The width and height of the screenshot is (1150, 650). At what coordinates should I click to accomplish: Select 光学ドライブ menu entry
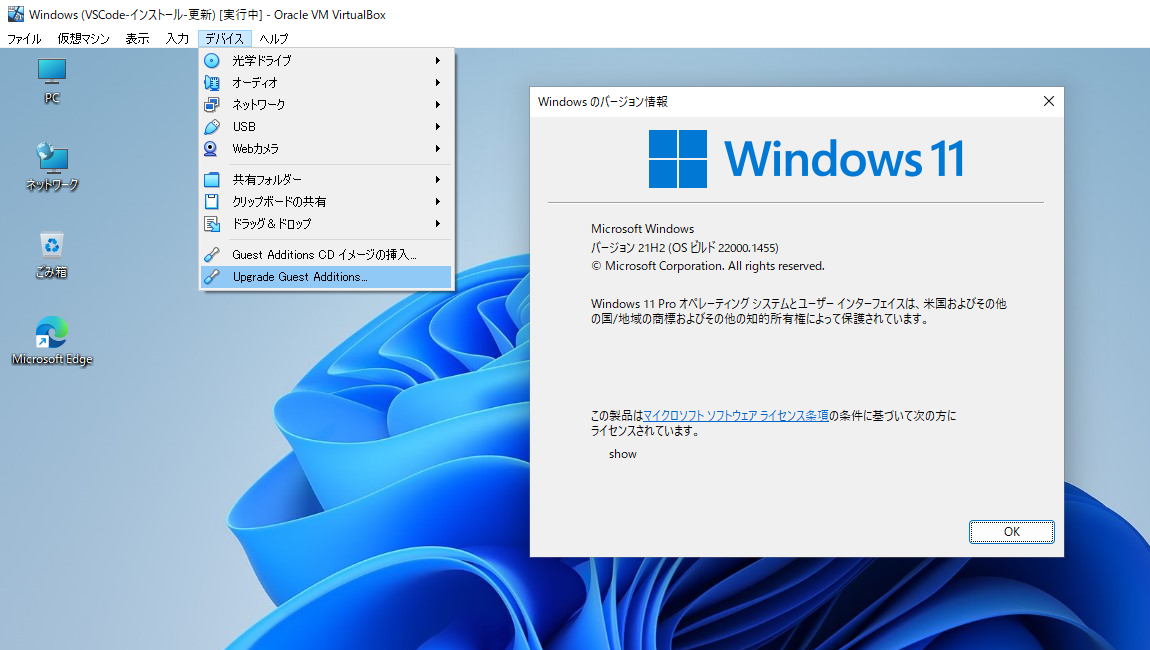(326, 61)
